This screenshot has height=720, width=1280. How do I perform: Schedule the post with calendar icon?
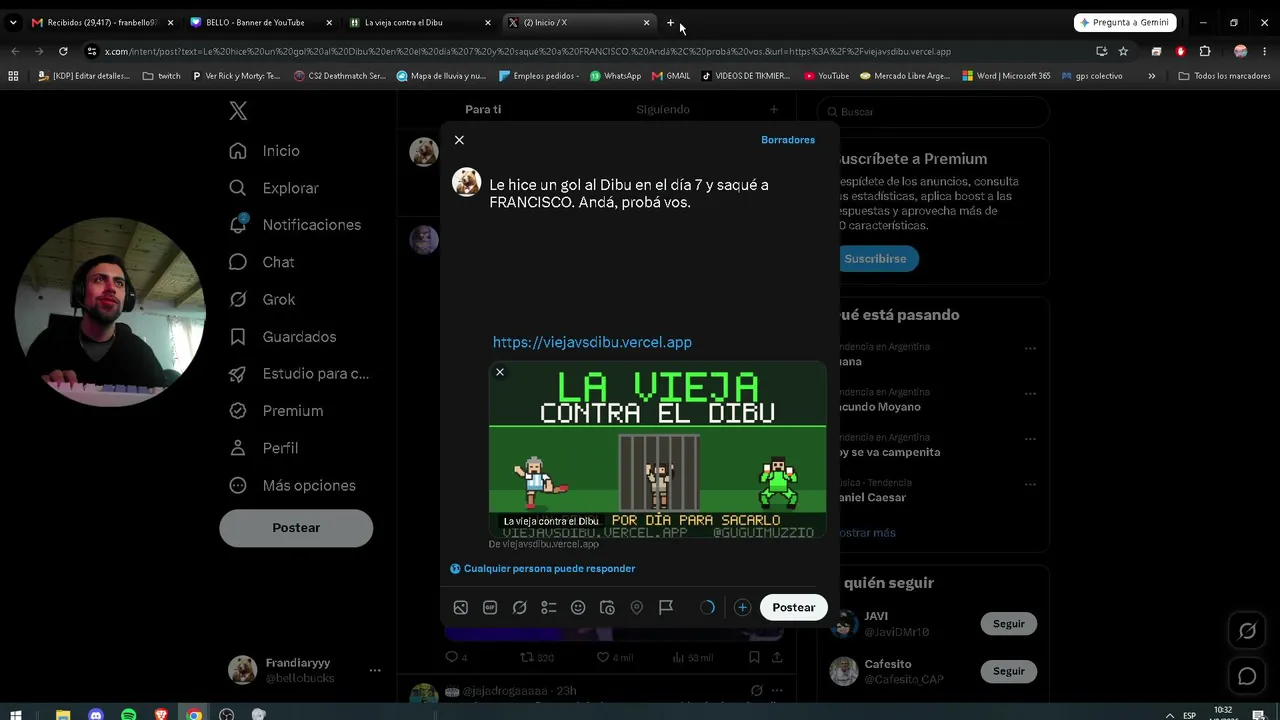click(607, 607)
